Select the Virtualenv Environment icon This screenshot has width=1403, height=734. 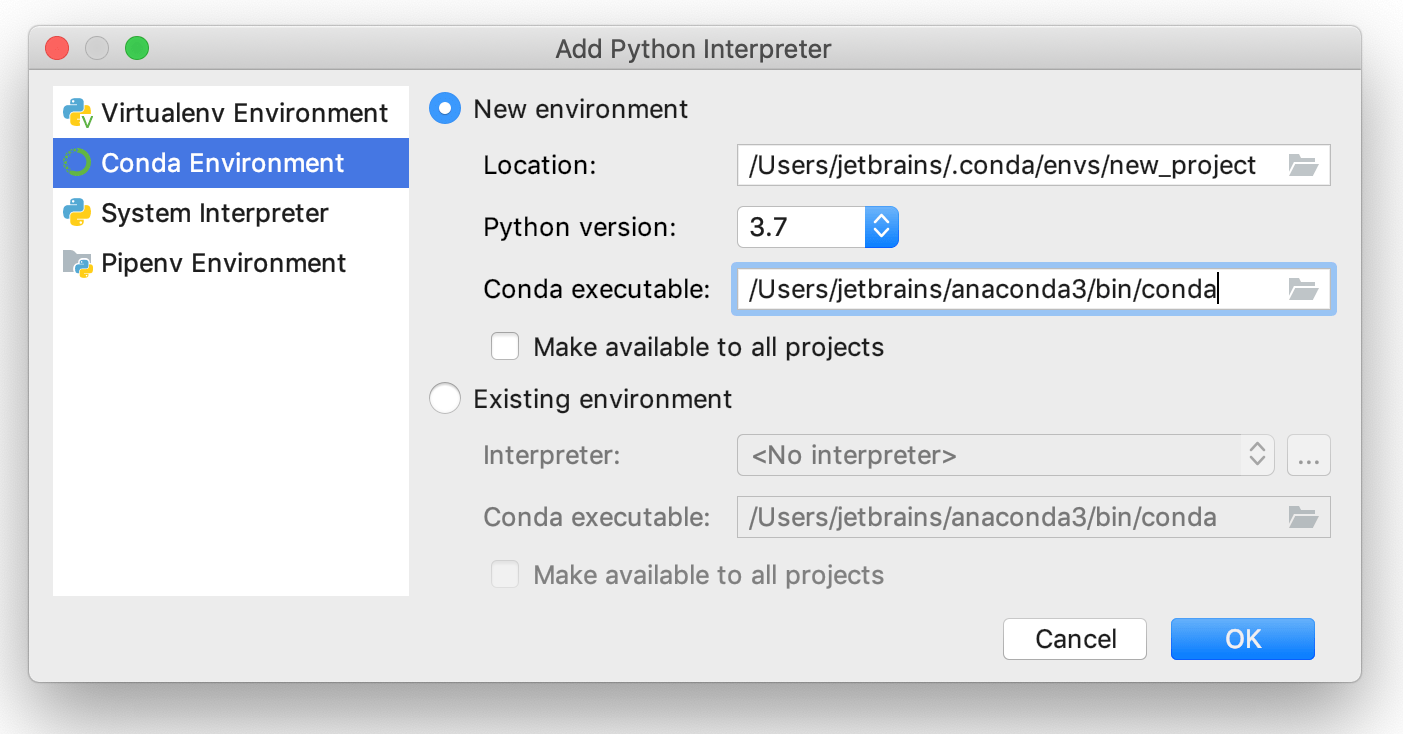(78, 112)
